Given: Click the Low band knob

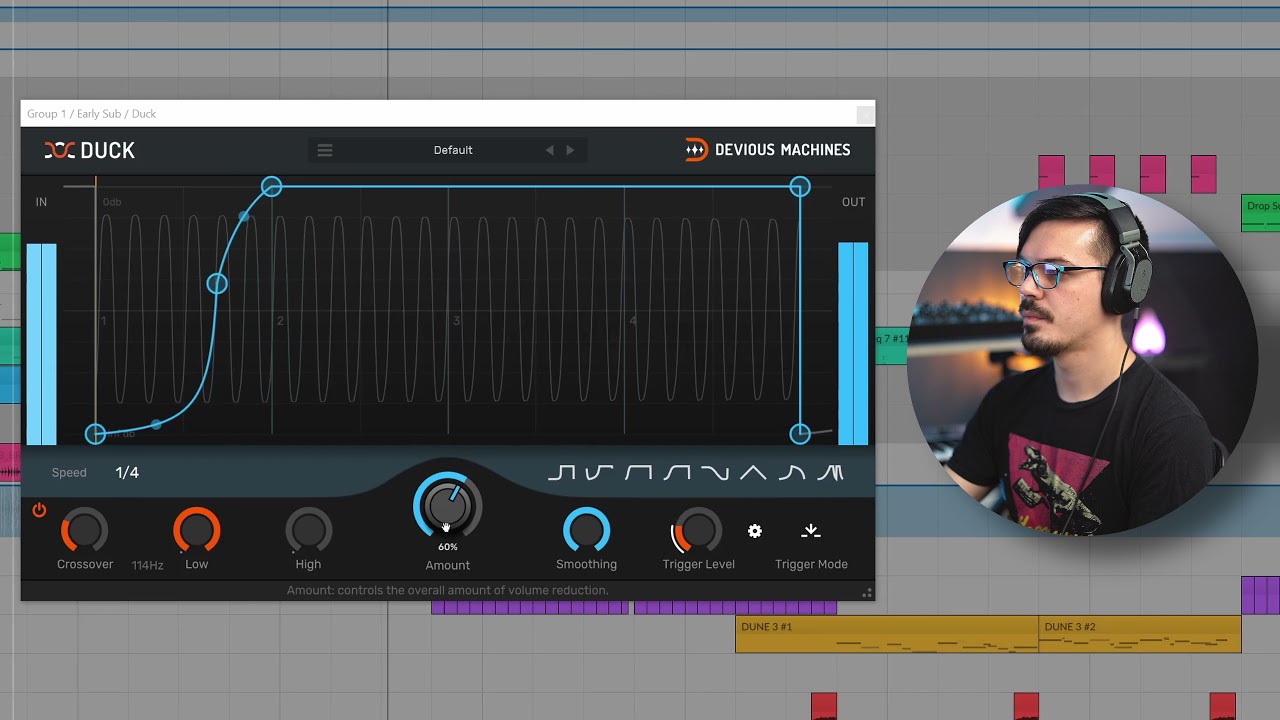Looking at the screenshot, I should pyautogui.click(x=196, y=530).
